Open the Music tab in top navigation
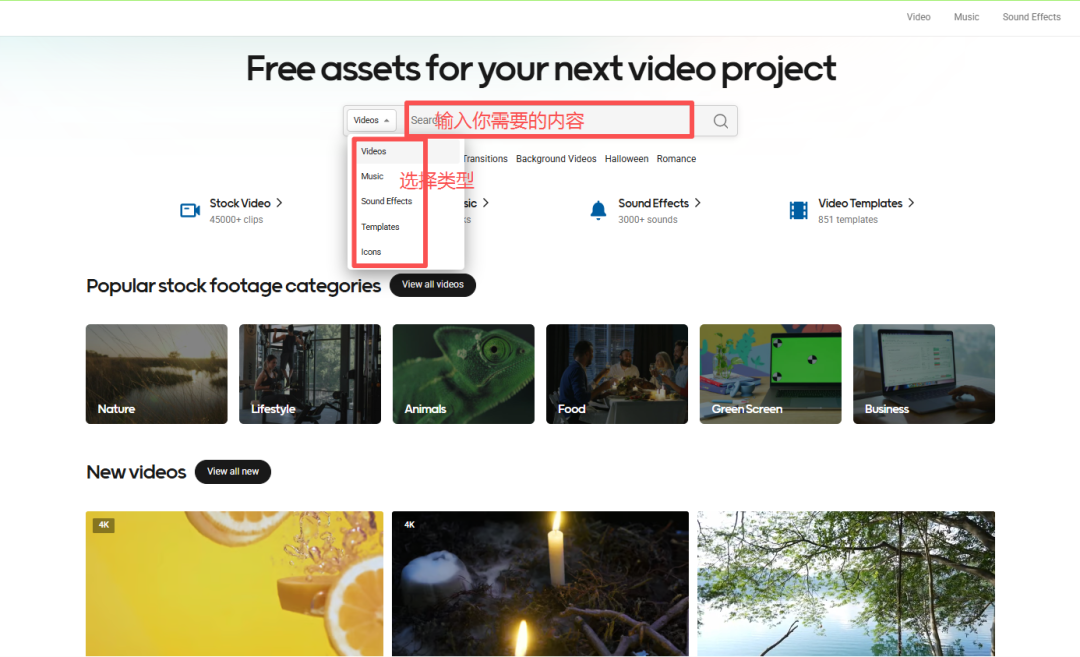Image resolution: width=1080 pixels, height=657 pixels. pyautogui.click(x=966, y=17)
